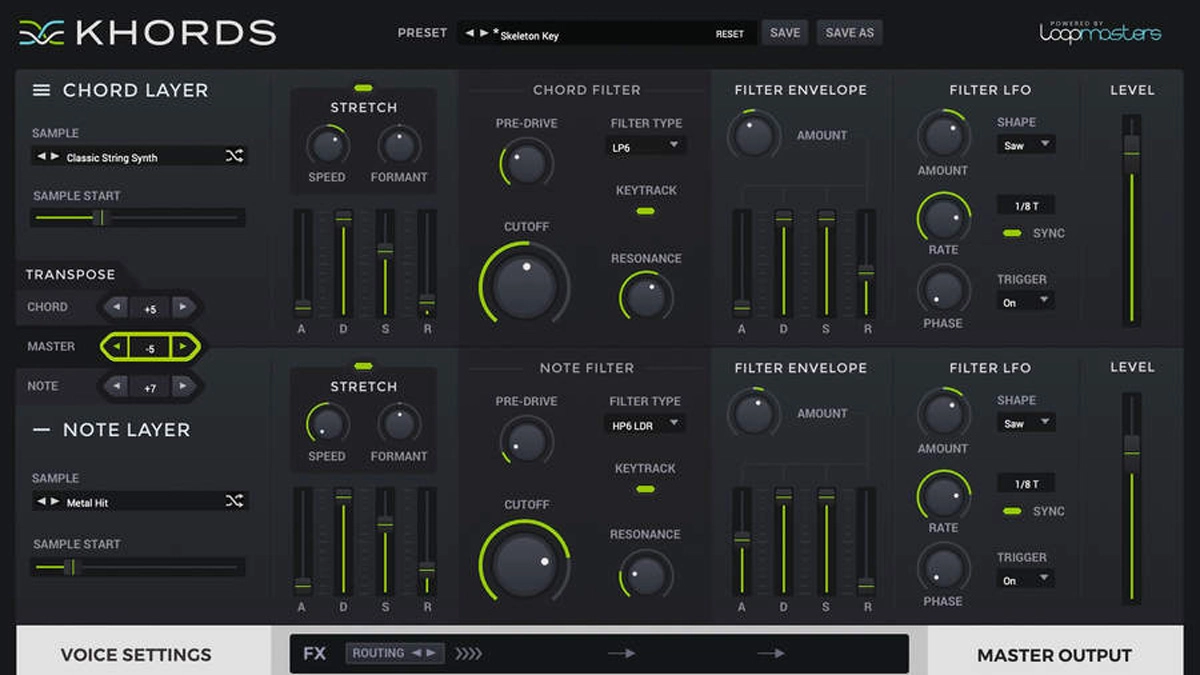Open the Chord Layer hamburger menu
1200x675 pixels.
pyautogui.click(x=41, y=90)
